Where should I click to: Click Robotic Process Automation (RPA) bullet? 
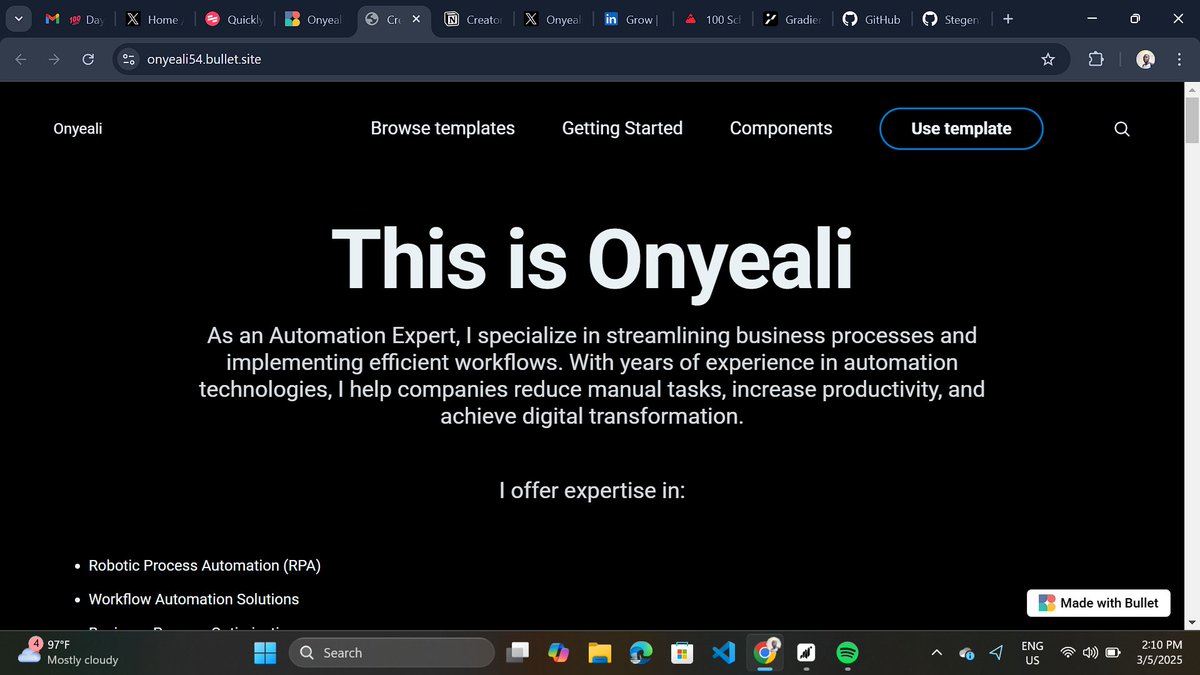pyautogui.click(x=205, y=565)
